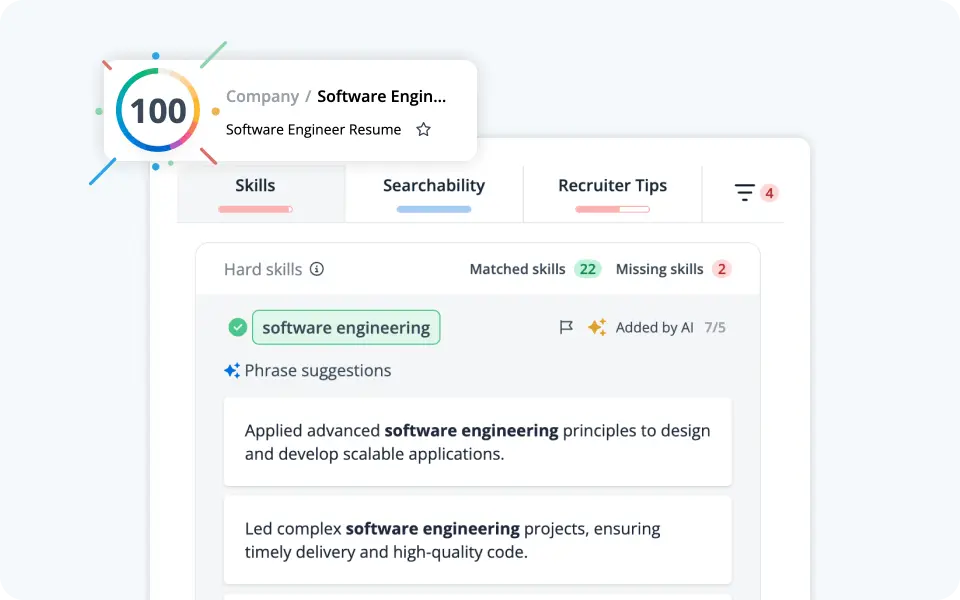Click the filter icon showing 4 notifications
This screenshot has width=960, height=600.
(746, 192)
